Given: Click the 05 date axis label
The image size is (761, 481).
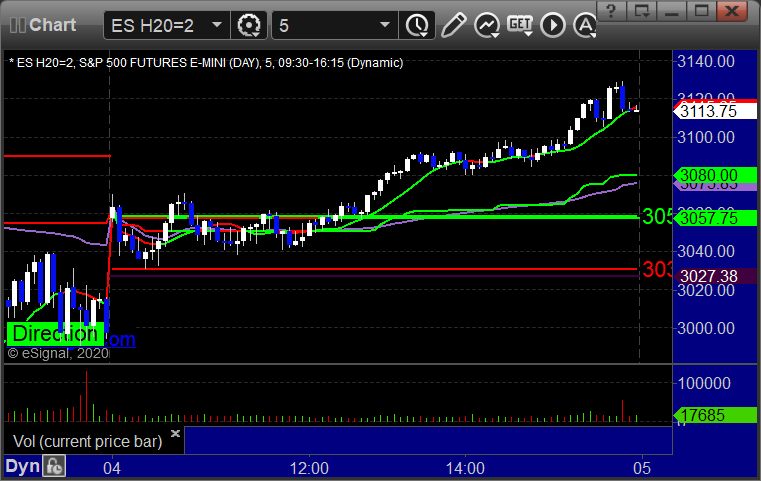Looking at the screenshot, I should pyautogui.click(x=642, y=468).
